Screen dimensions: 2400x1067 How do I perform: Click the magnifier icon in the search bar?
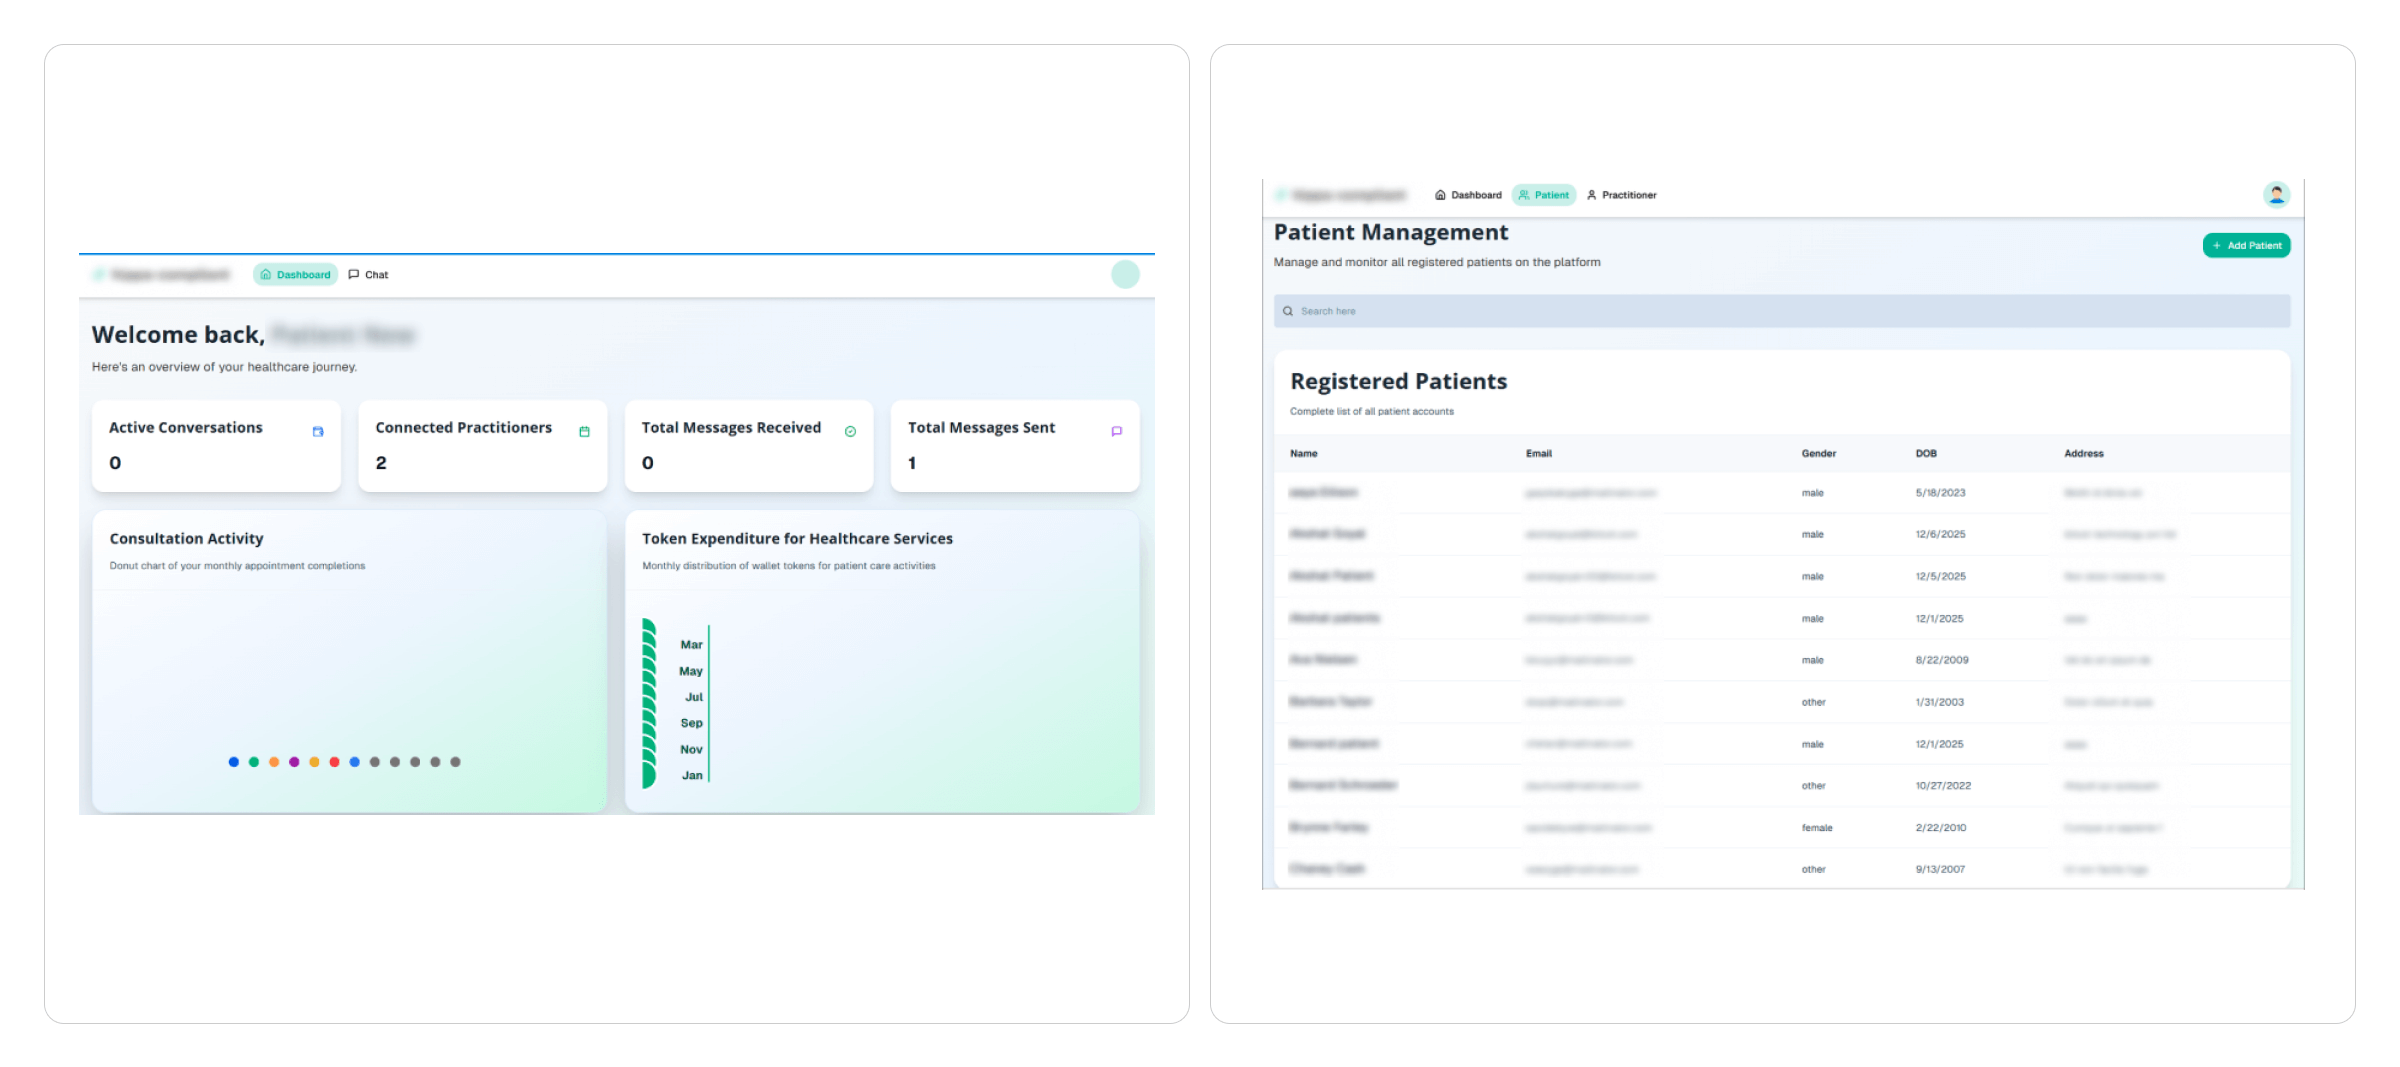[1288, 311]
